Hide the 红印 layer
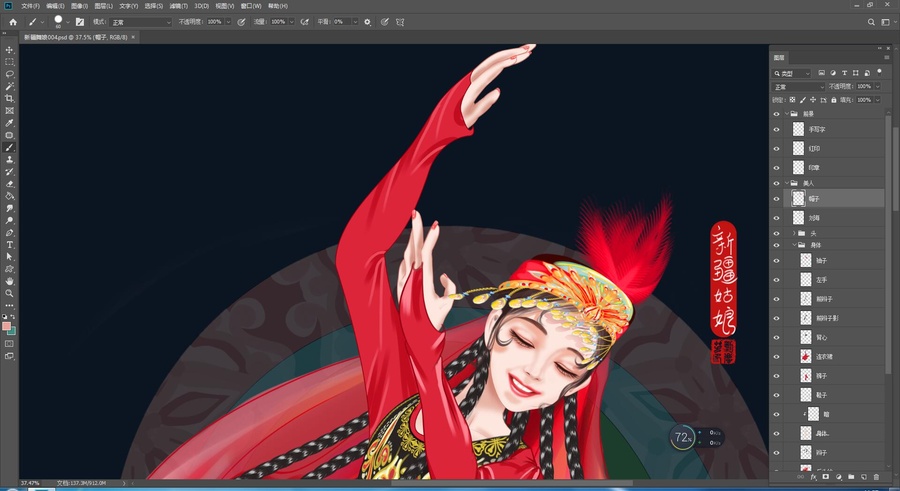The height and width of the screenshot is (491, 900). [777, 148]
